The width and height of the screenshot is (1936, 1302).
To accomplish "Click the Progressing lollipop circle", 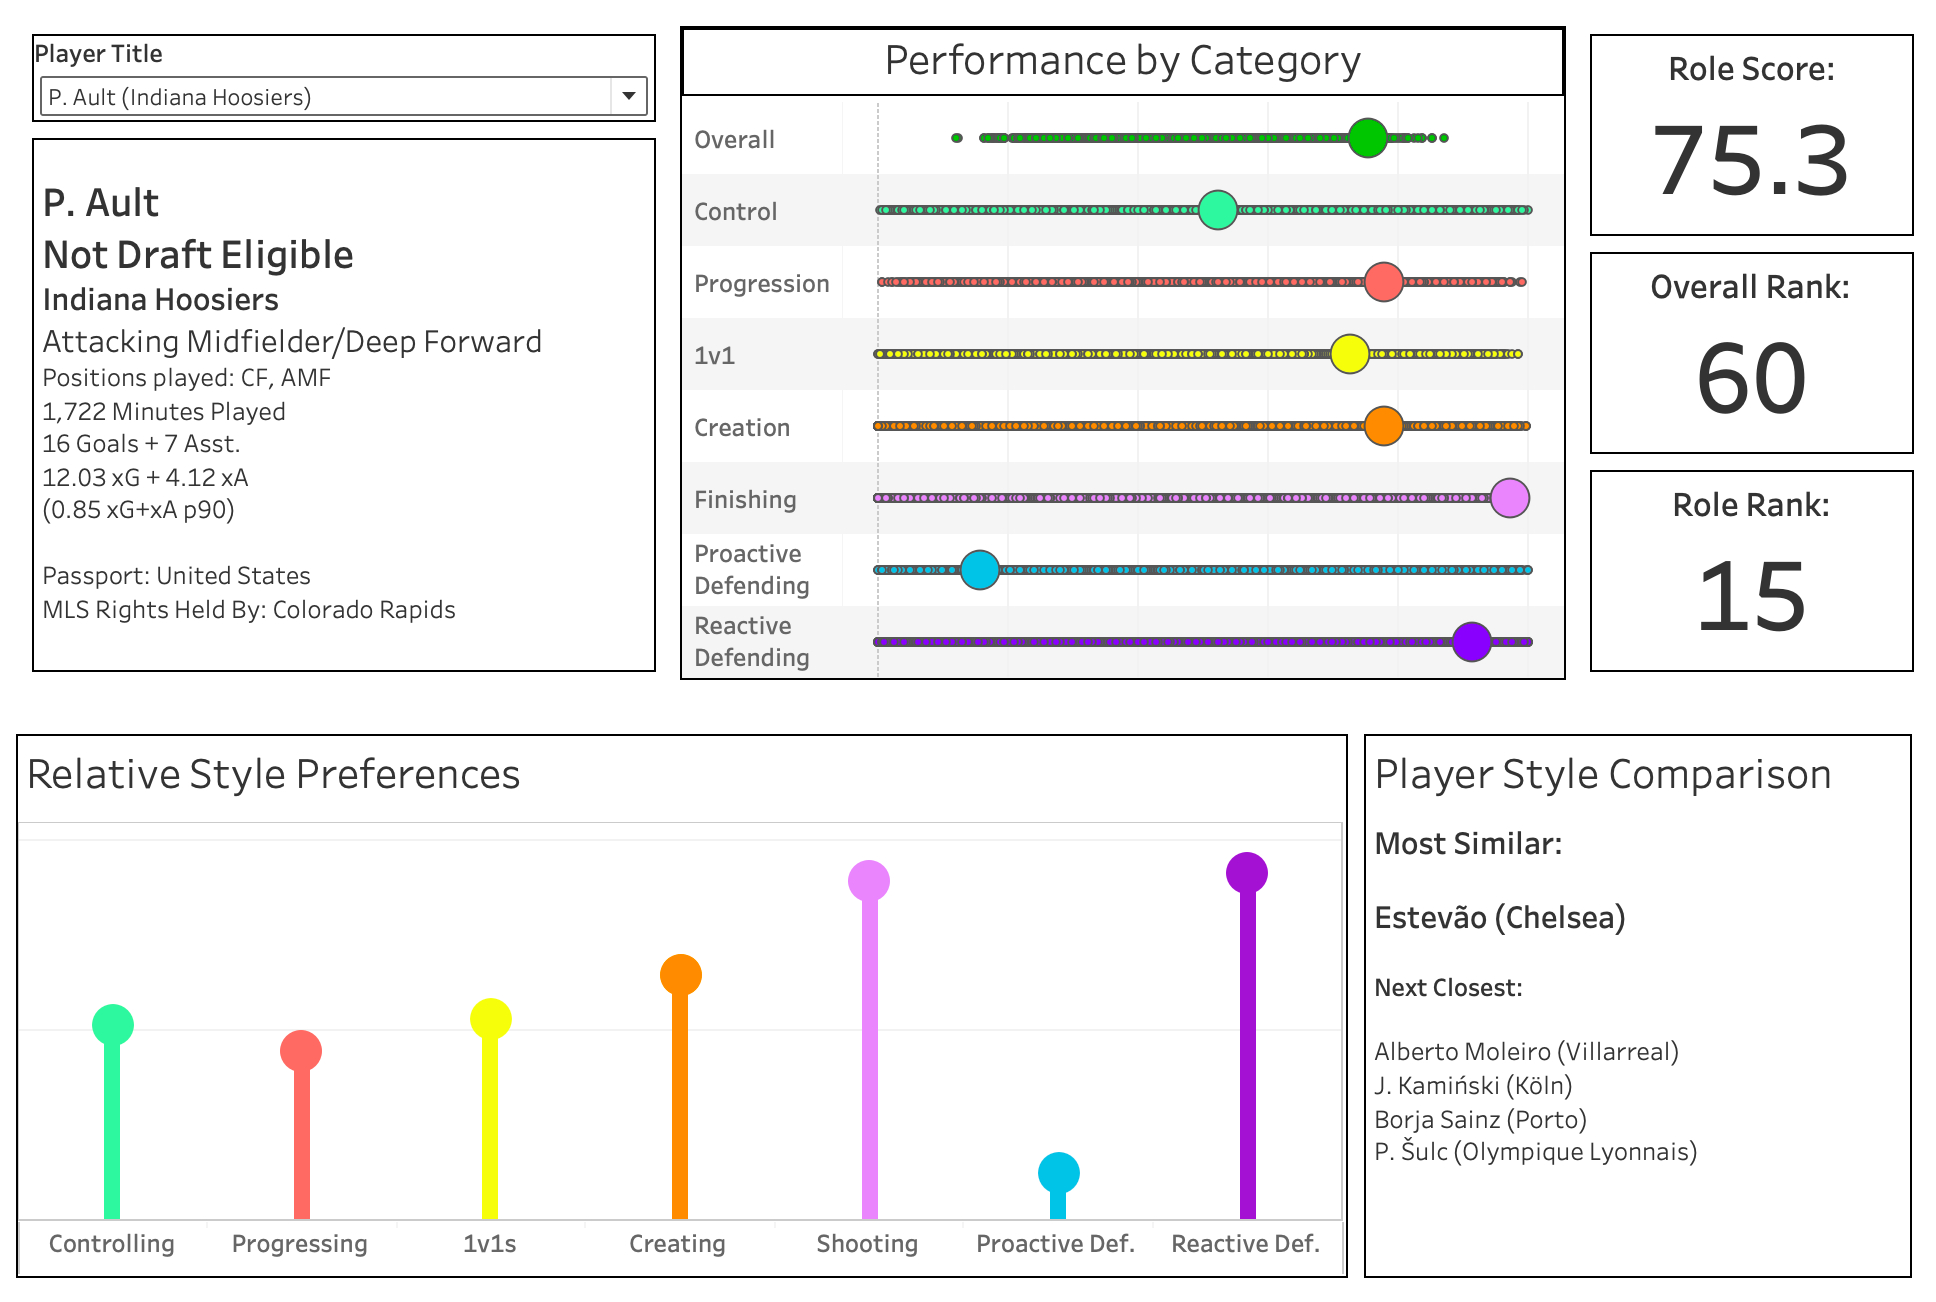I will [301, 1051].
